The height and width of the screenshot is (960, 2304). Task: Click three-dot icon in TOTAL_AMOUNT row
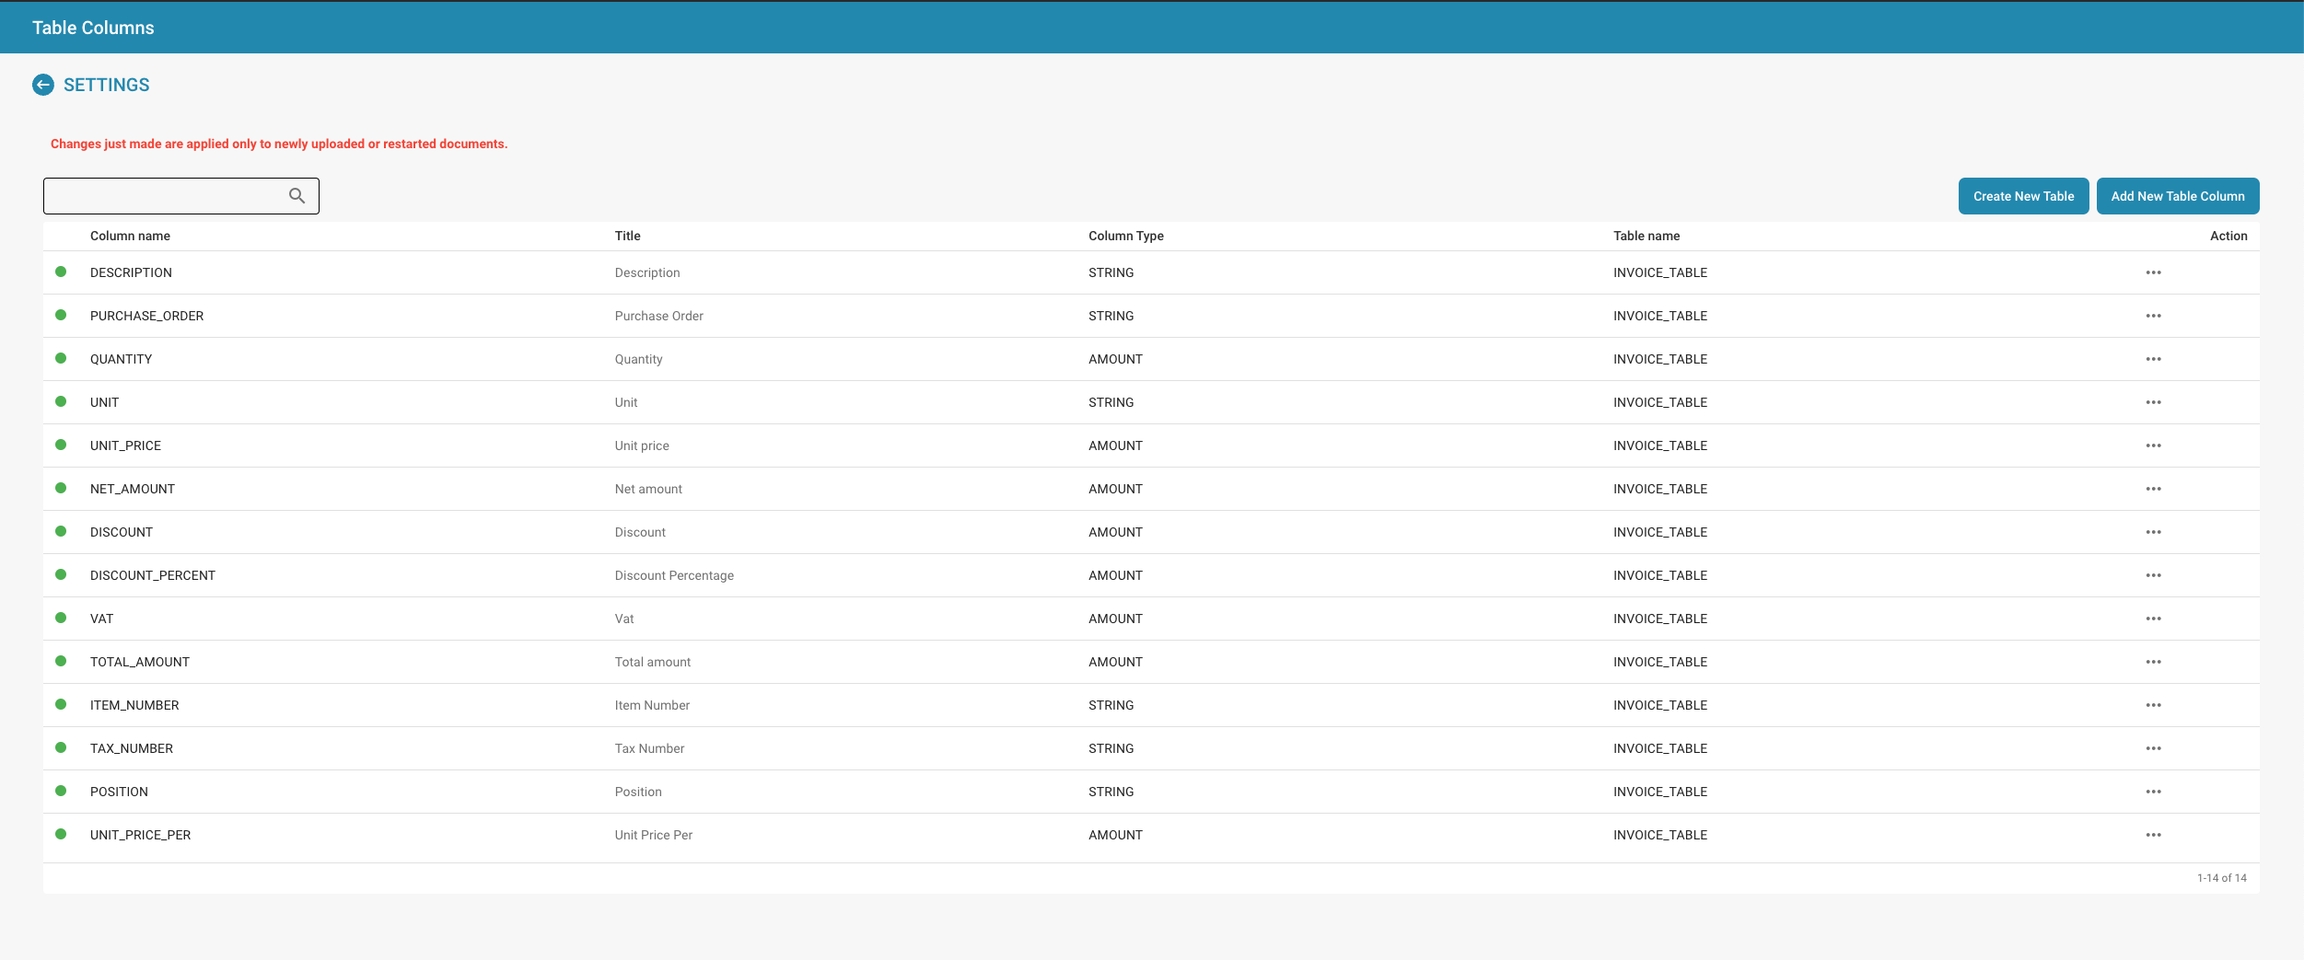coord(2153,662)
